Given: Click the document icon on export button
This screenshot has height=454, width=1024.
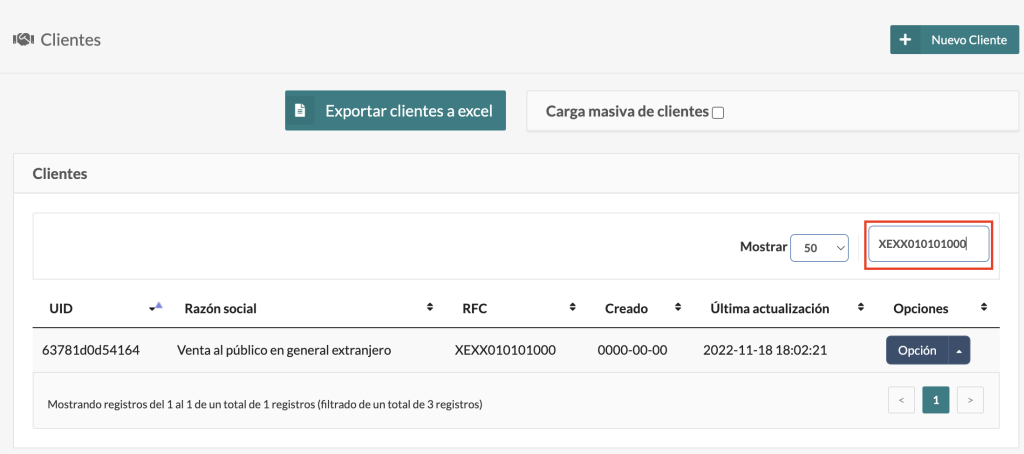Looking at the screenshot, I should pos(300,111).
